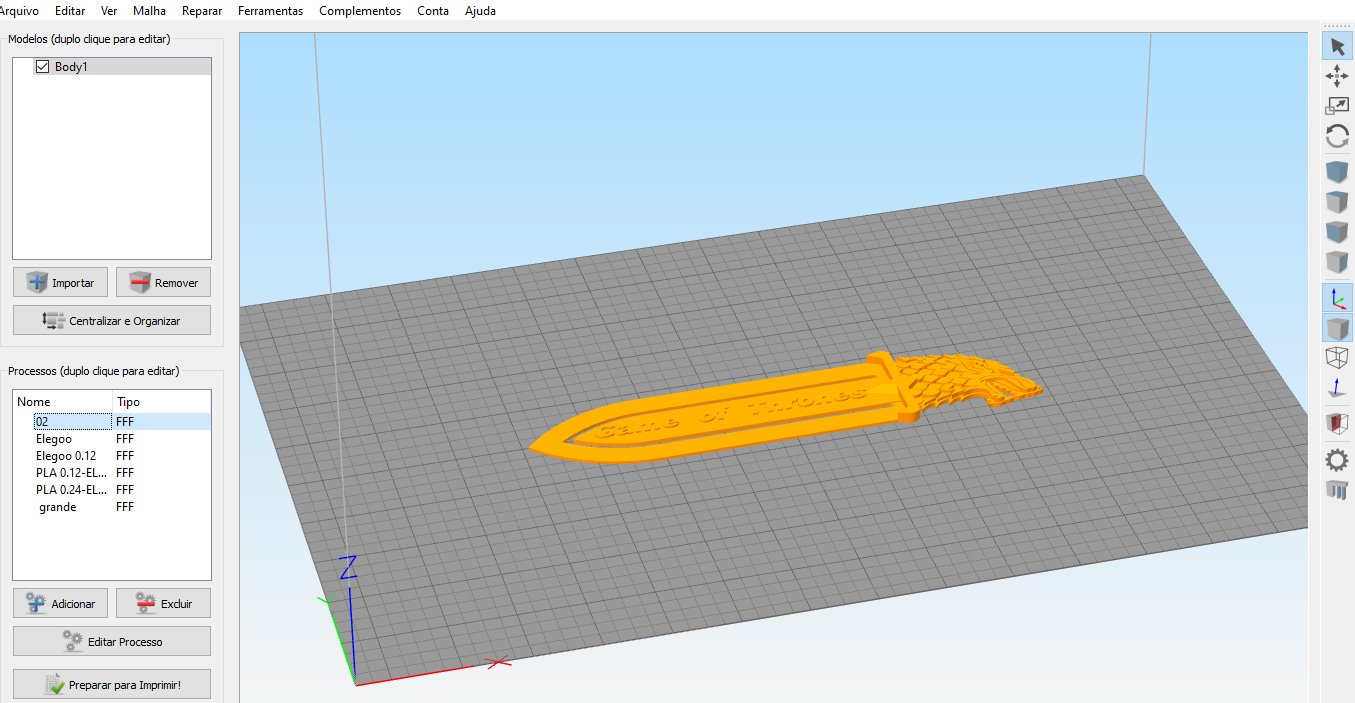Activate the four-arrow move tool
The height and width of the screenshot is (703, 1355).
tap(1337, 76)
